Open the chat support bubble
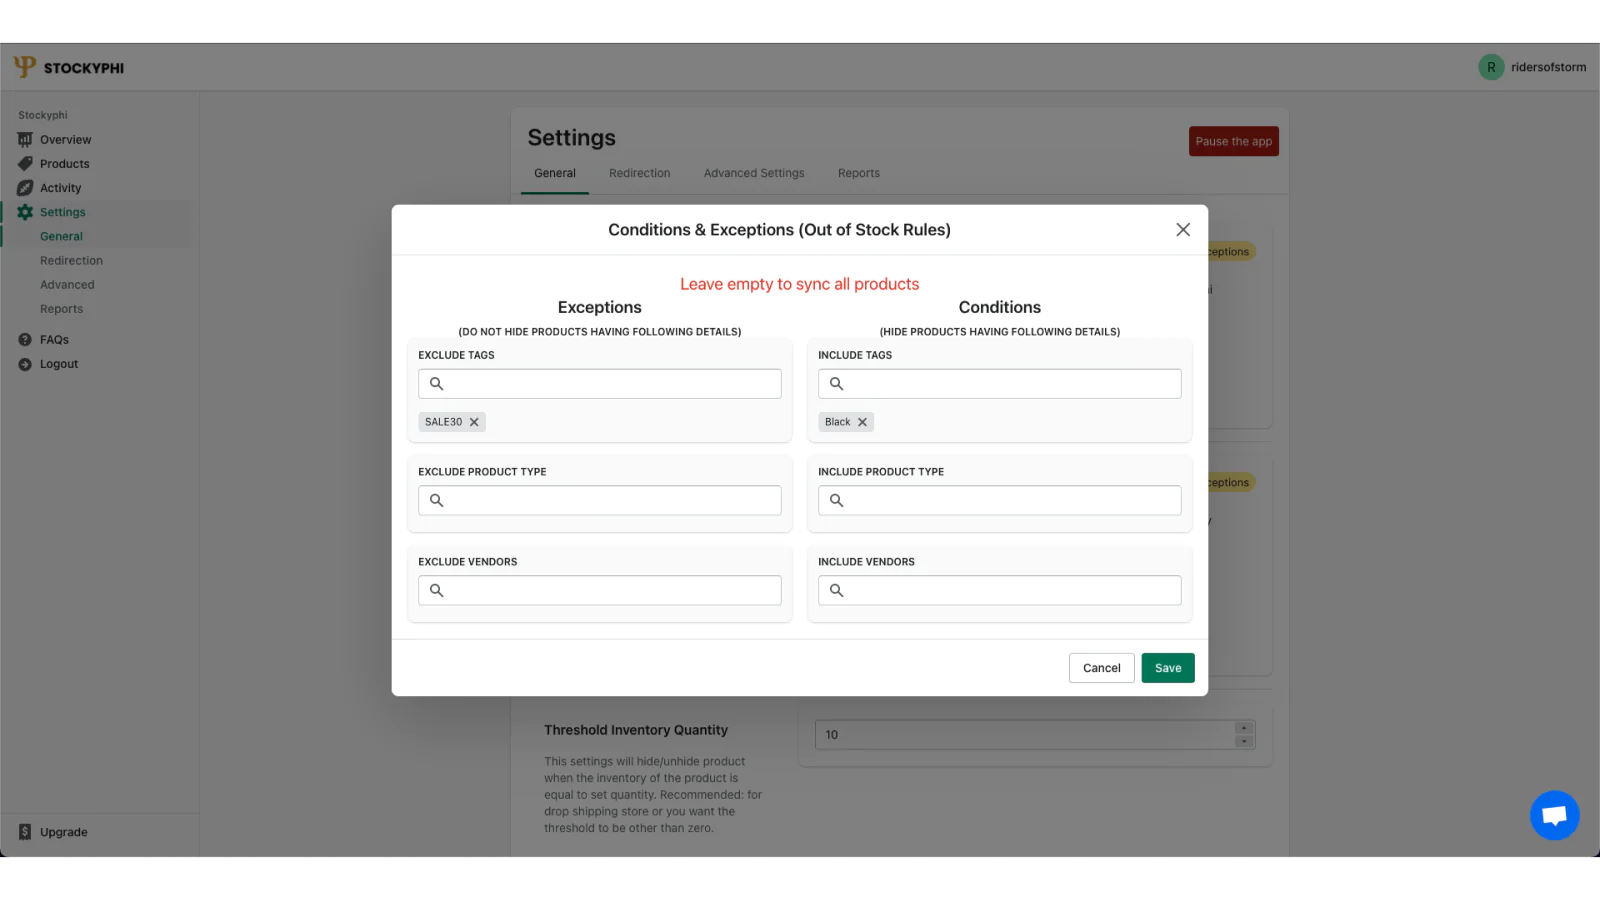 point(1554,815)
